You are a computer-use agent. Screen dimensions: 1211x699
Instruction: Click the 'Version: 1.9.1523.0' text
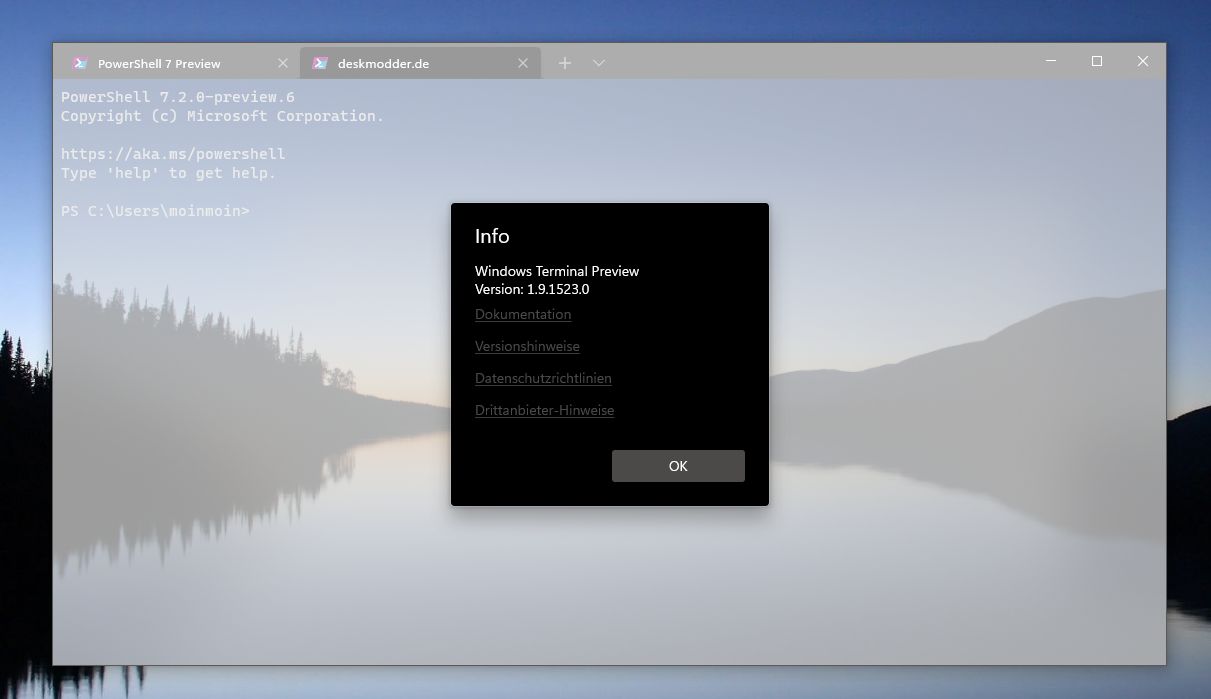(x=532, y=289)
